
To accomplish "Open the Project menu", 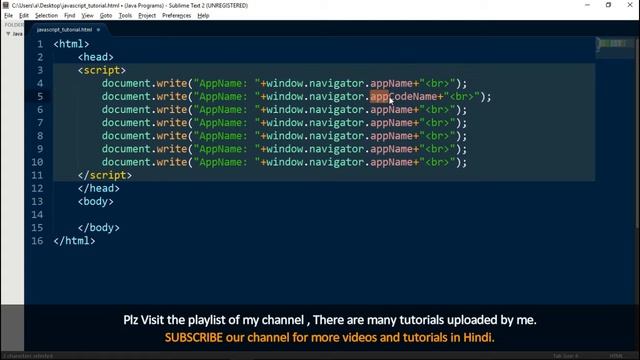I will point(147,16).
